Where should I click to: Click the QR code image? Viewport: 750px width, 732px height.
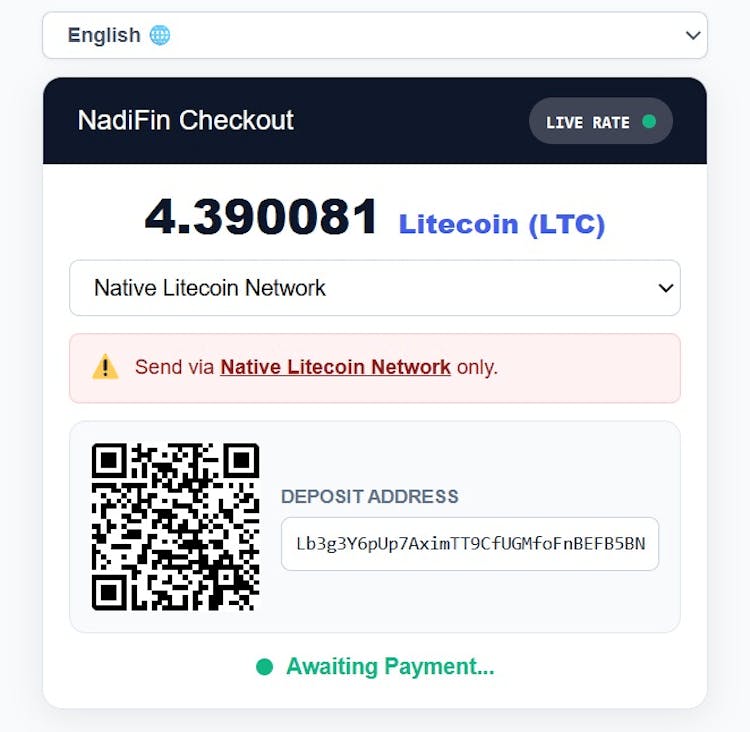click(x=175, y=527)
